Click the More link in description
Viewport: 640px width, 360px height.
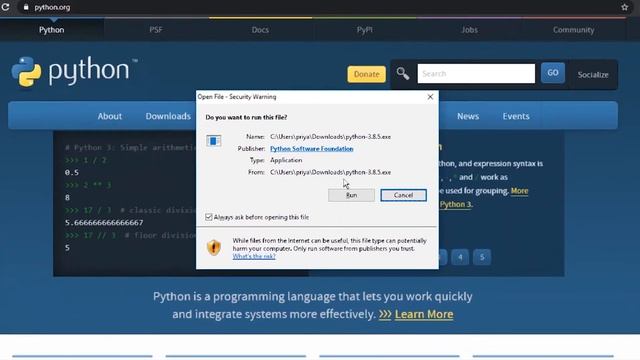pyautogui.click(x=519, y=191)
